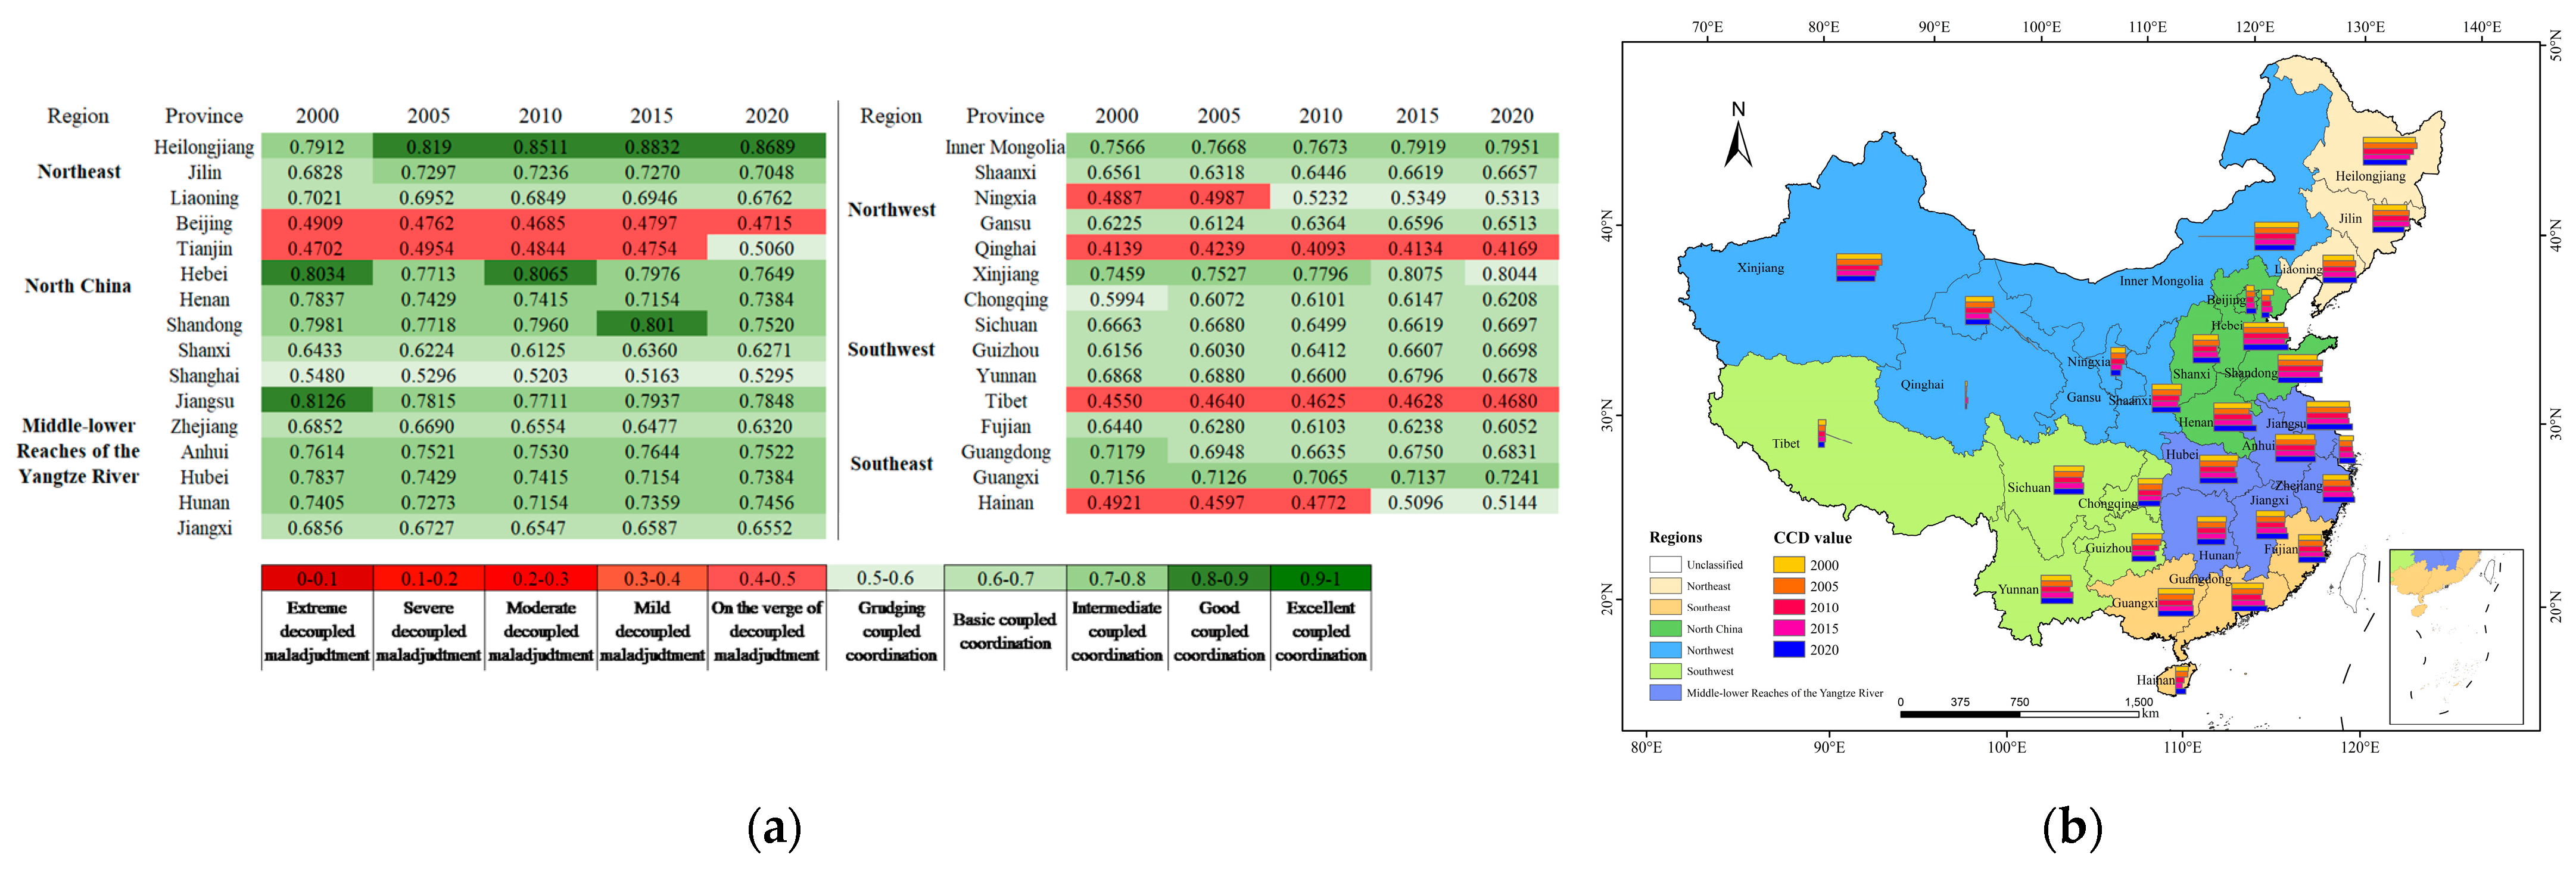Screen dimensions: 2576x873
Task: Click the Northwest region legend swatch
Action: click(x=1665, y=650)
